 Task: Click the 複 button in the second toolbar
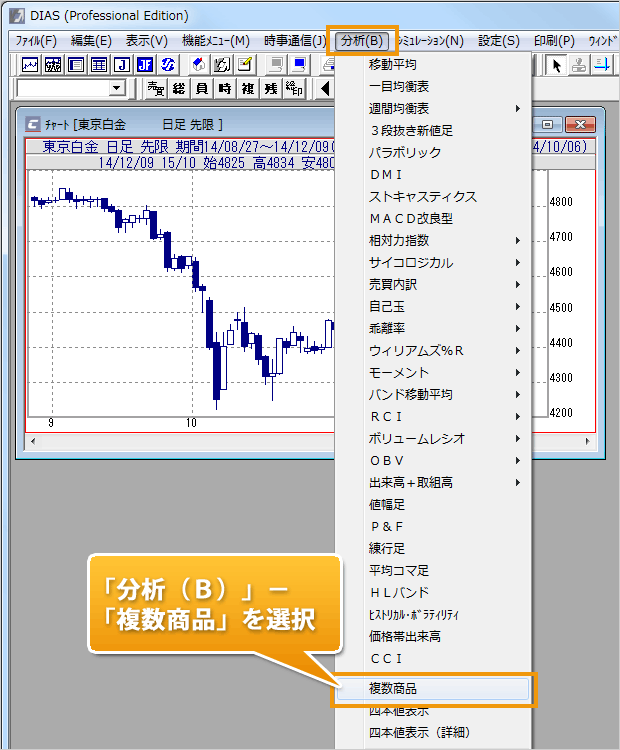pyautogui.click(x=247, y=89)
